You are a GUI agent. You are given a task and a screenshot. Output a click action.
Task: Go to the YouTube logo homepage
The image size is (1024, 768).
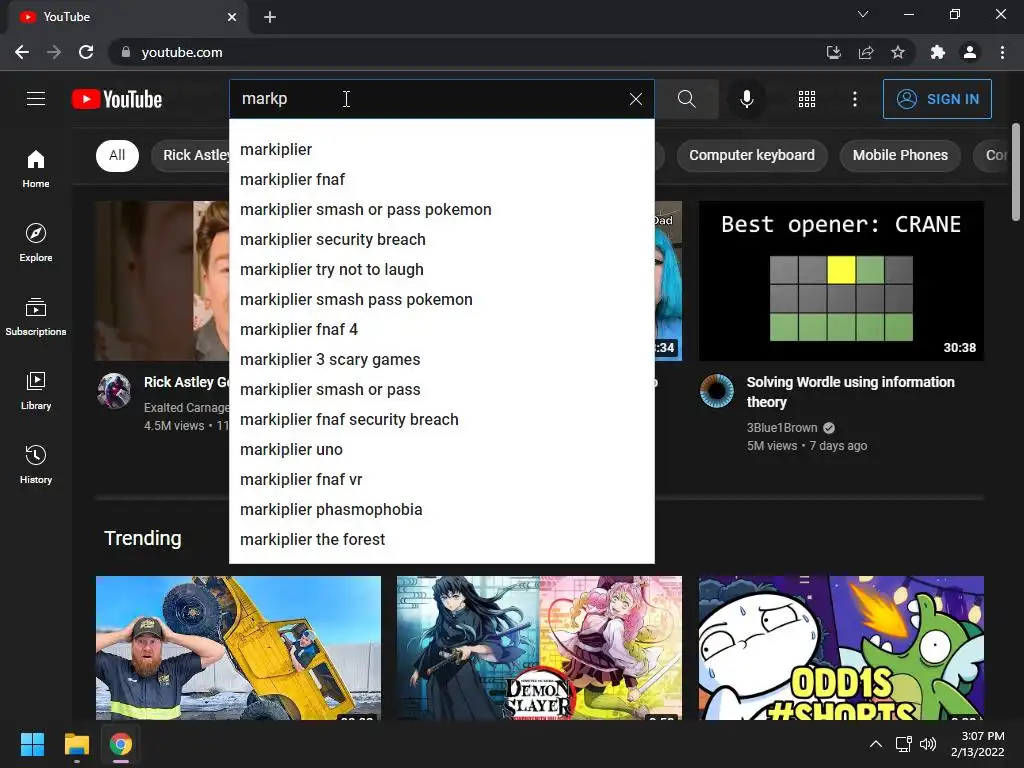point(117,99)
